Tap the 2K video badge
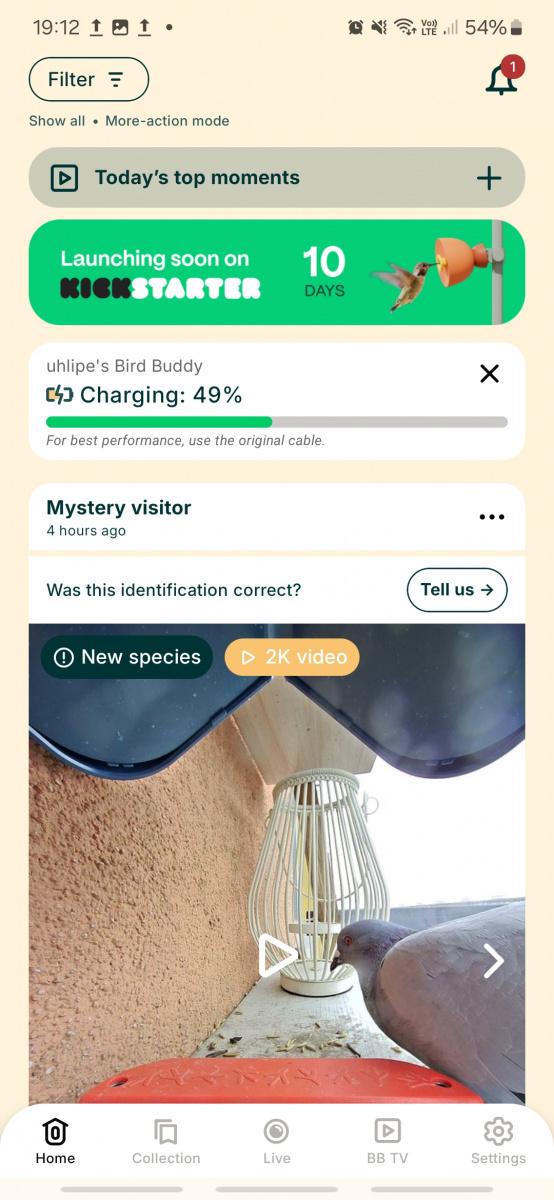Viewport: 554px width, 1200px height. point(292,657)
